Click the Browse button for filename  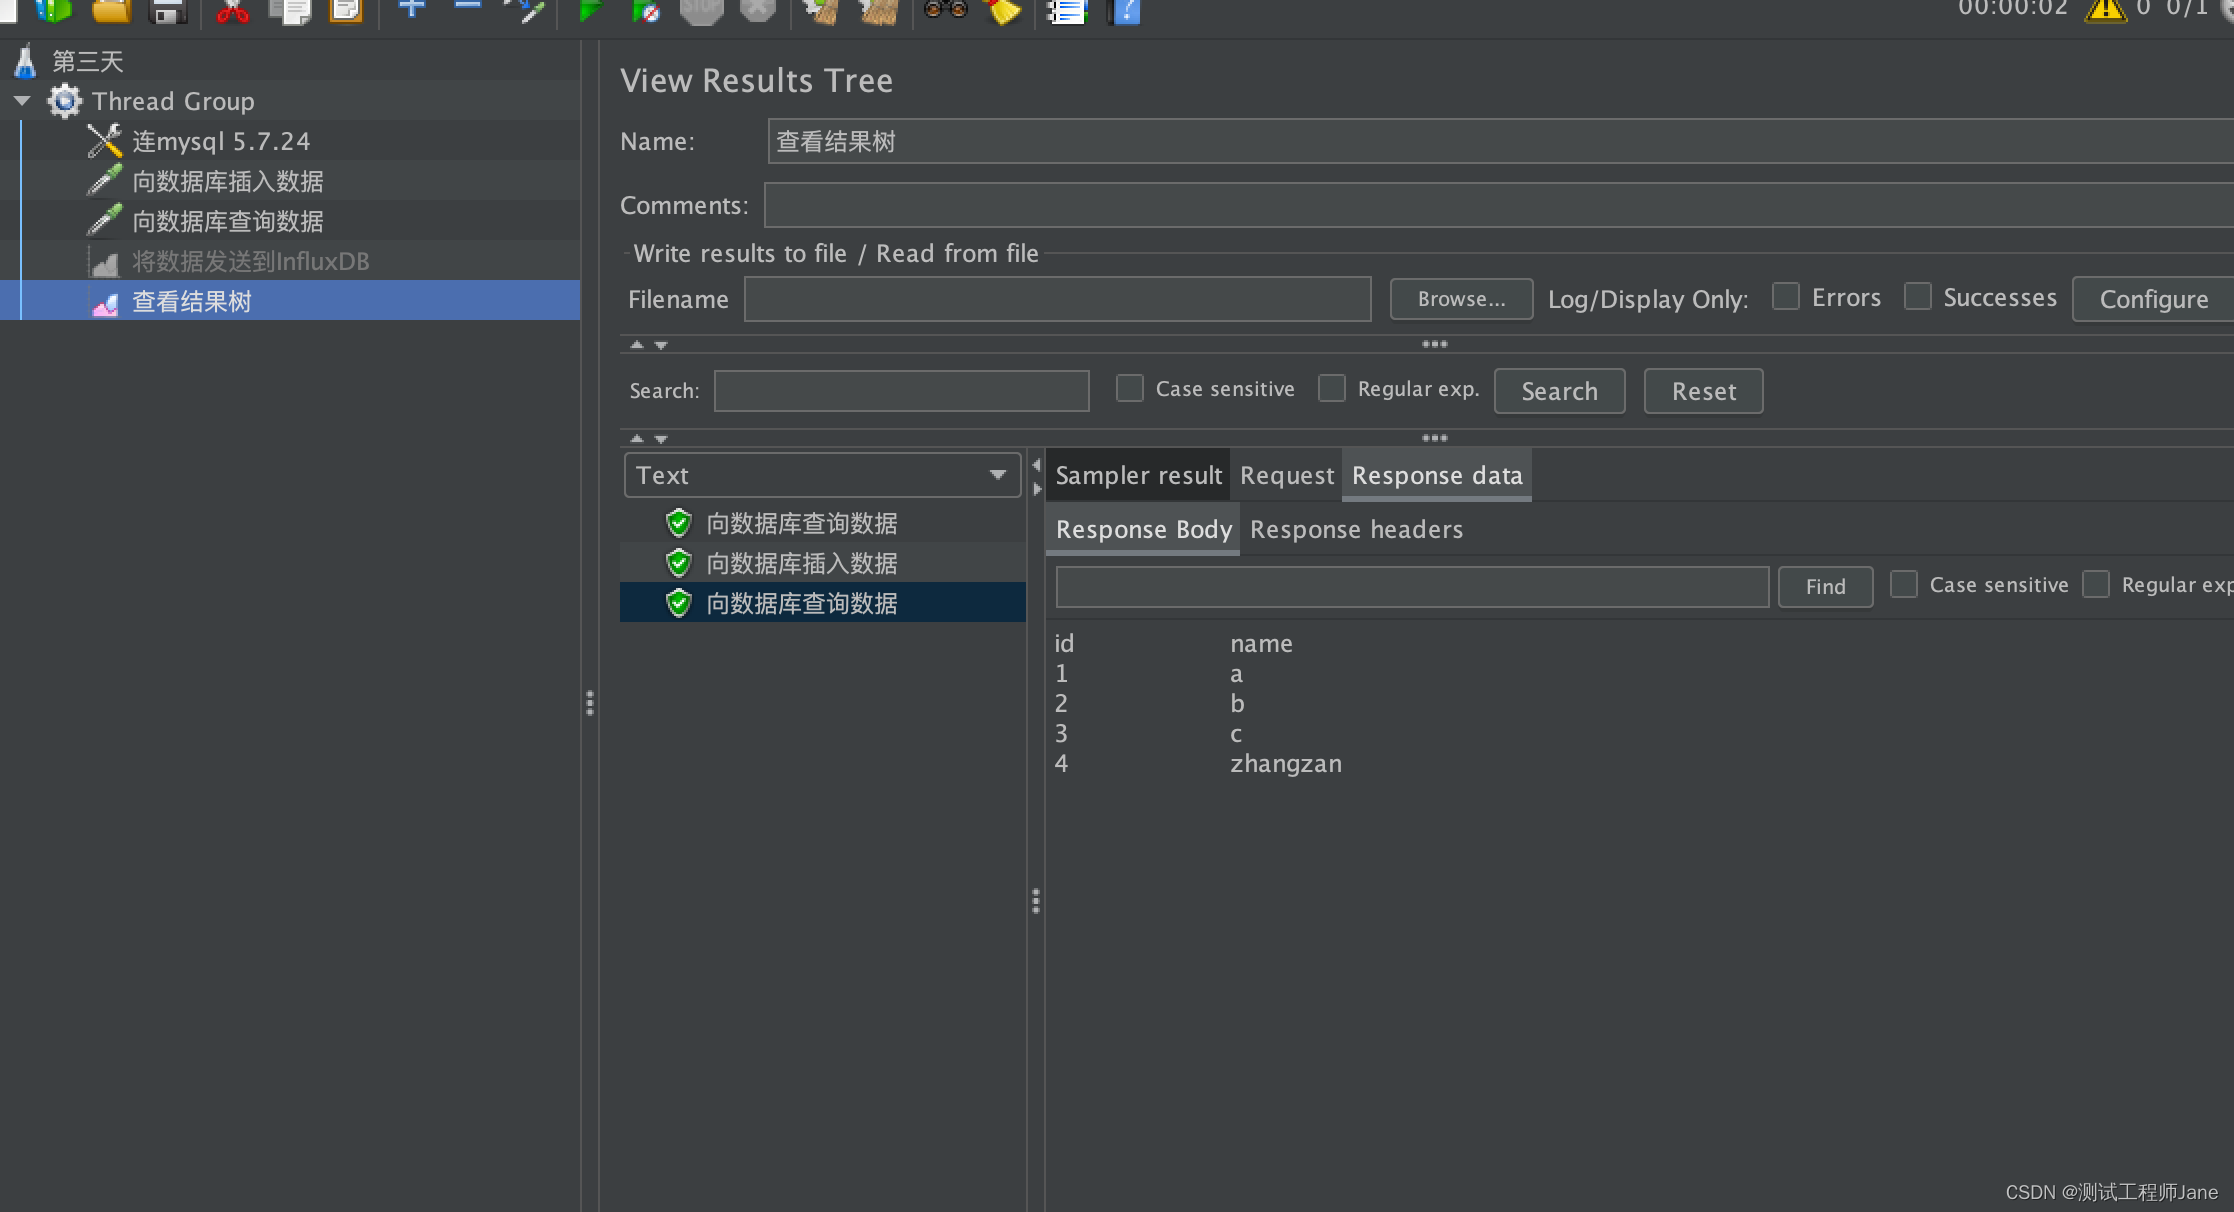click(x=1459, y=299)
